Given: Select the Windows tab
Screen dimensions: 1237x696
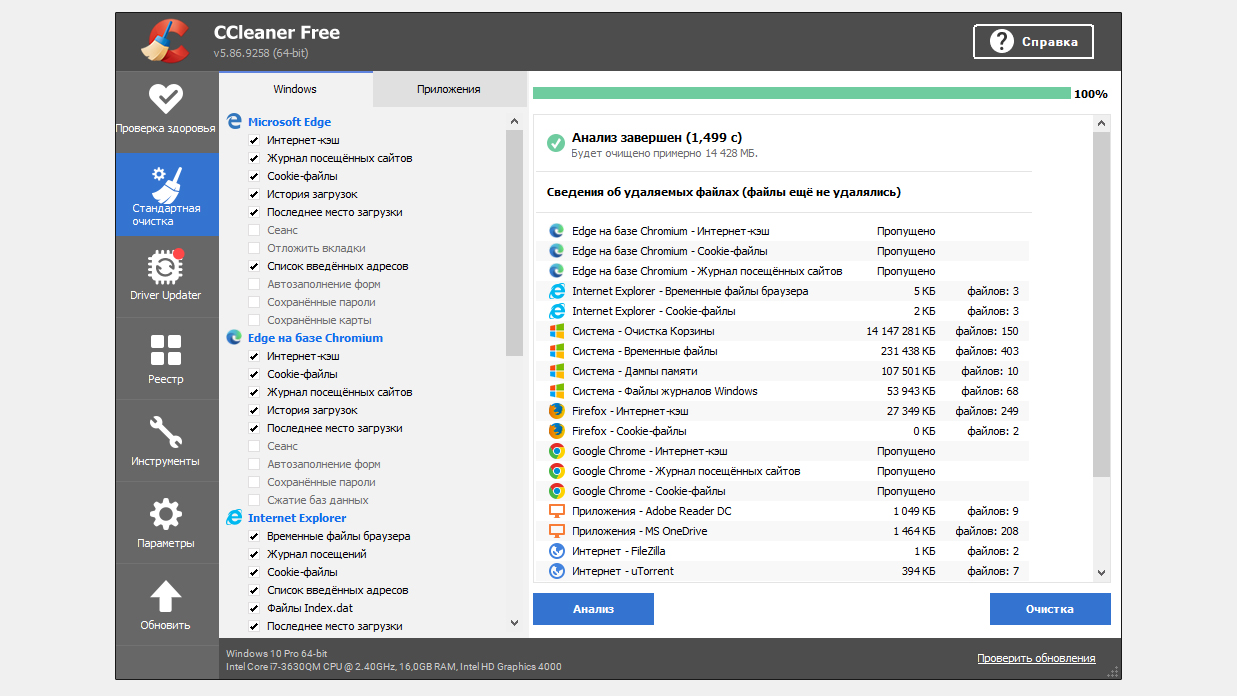Looking at the screenshot, I should [295, 89].
